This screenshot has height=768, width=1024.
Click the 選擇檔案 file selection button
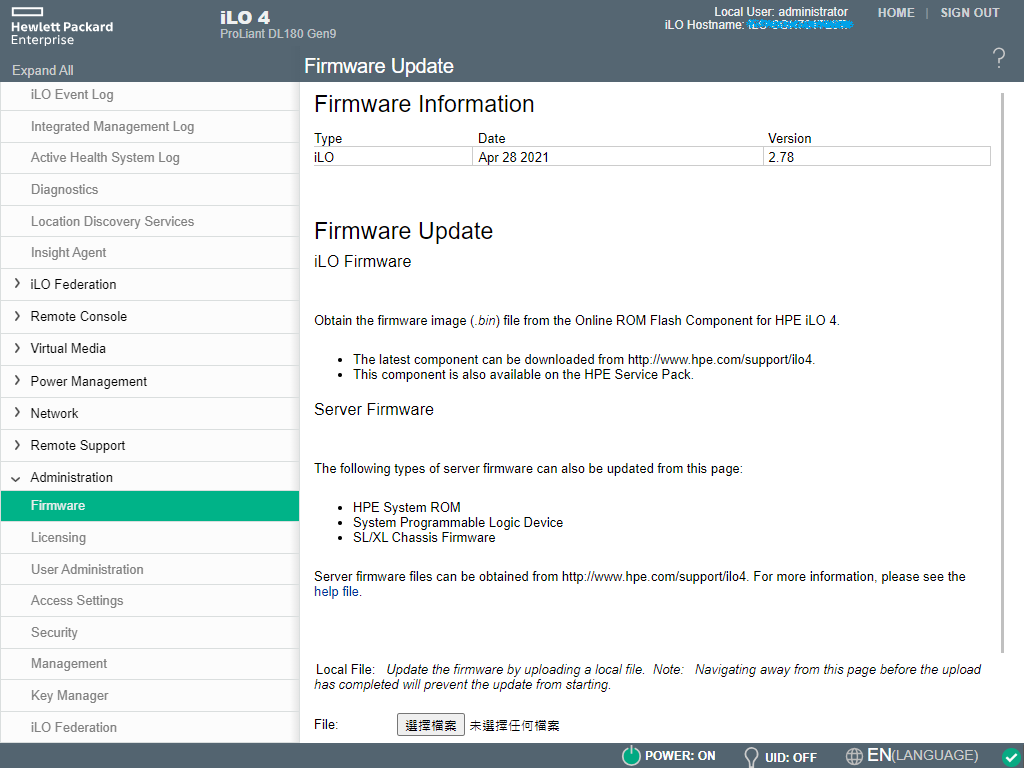click(x=430, y=724)
